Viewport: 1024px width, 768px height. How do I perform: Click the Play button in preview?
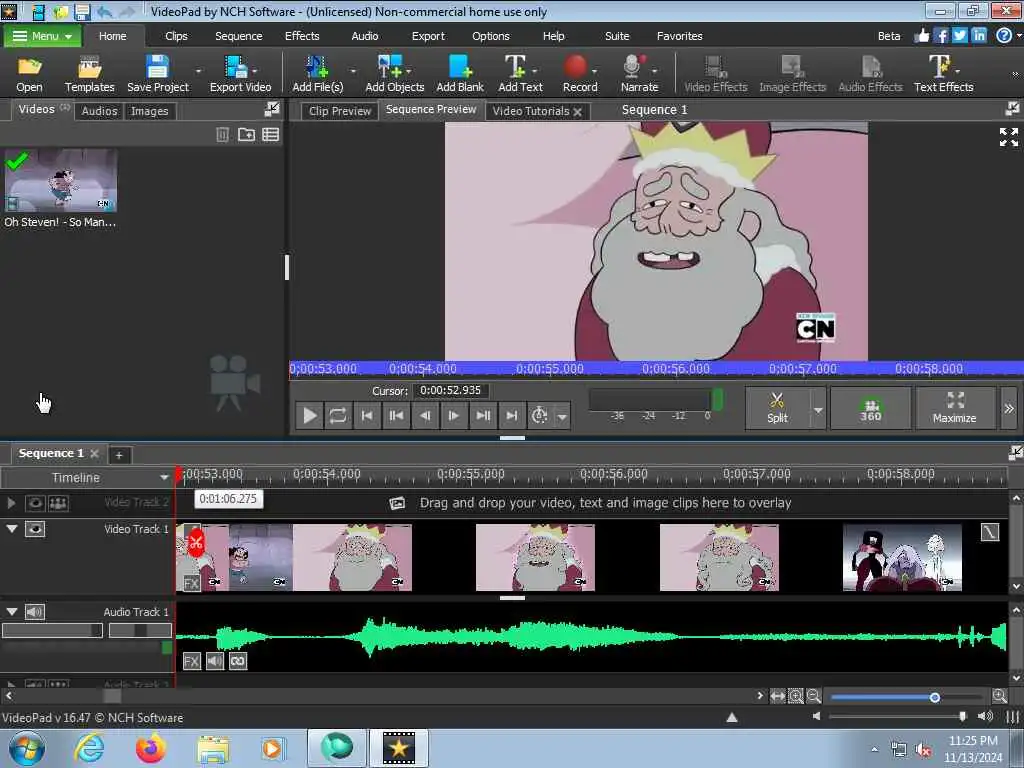[310, 415]
